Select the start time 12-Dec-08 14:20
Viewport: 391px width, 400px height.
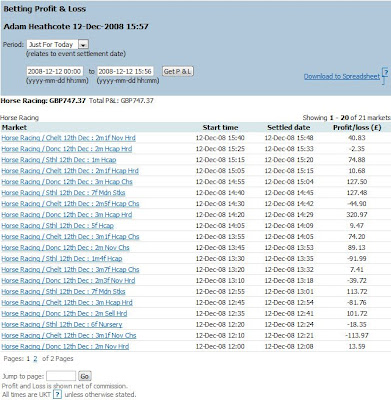[x=220, y=215]
